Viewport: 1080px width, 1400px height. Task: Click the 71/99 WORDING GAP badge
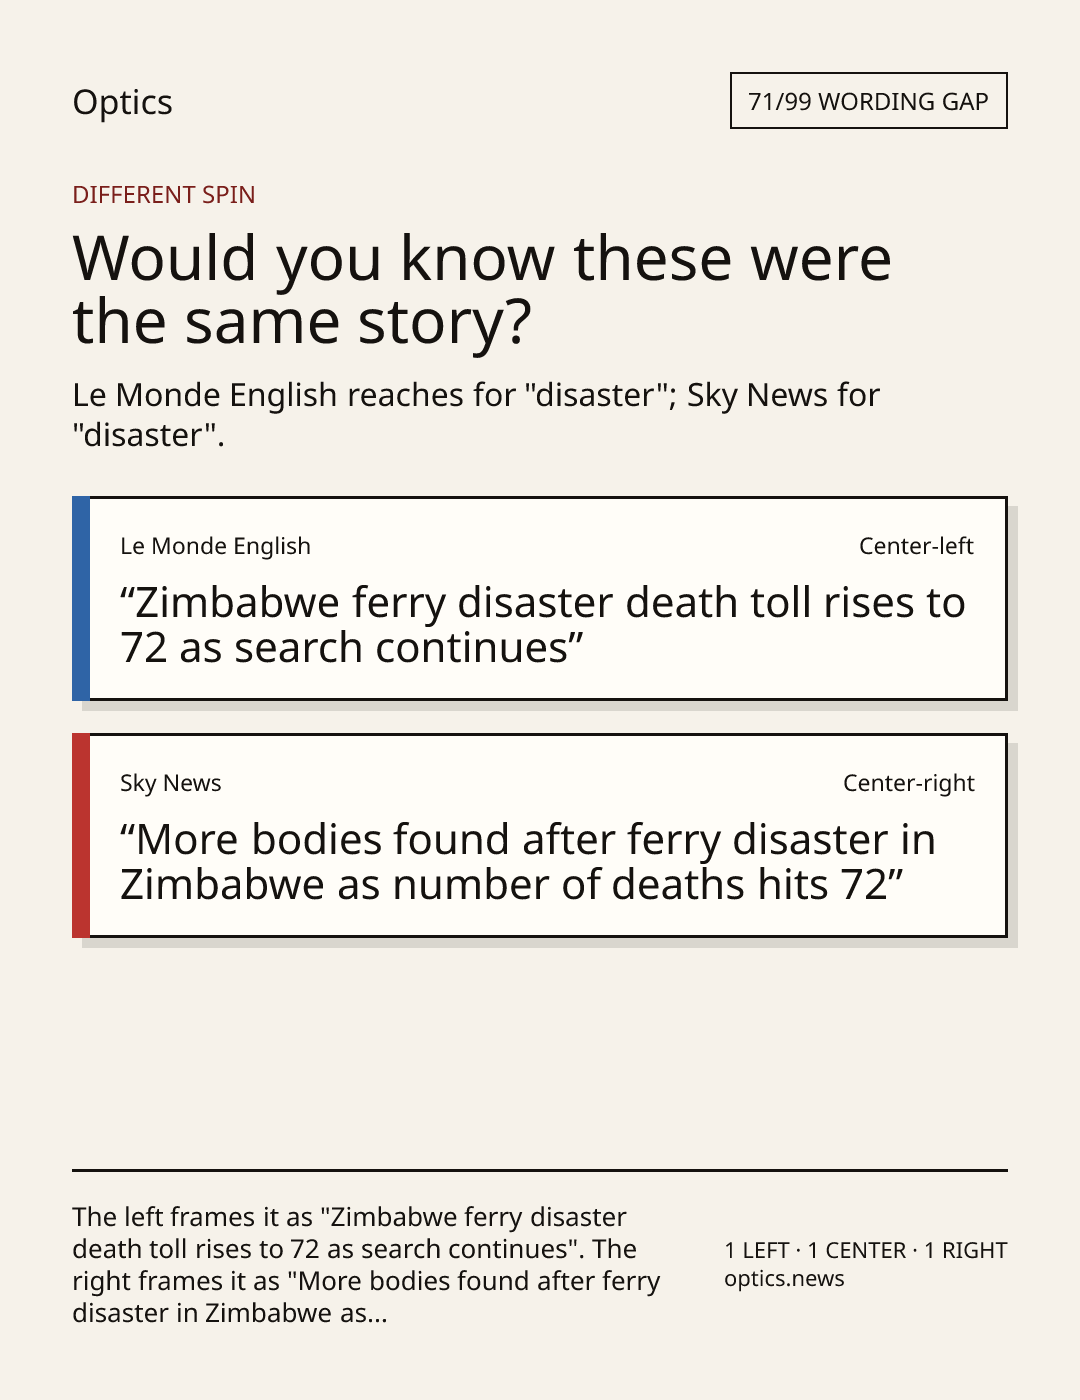pos(868,101)
